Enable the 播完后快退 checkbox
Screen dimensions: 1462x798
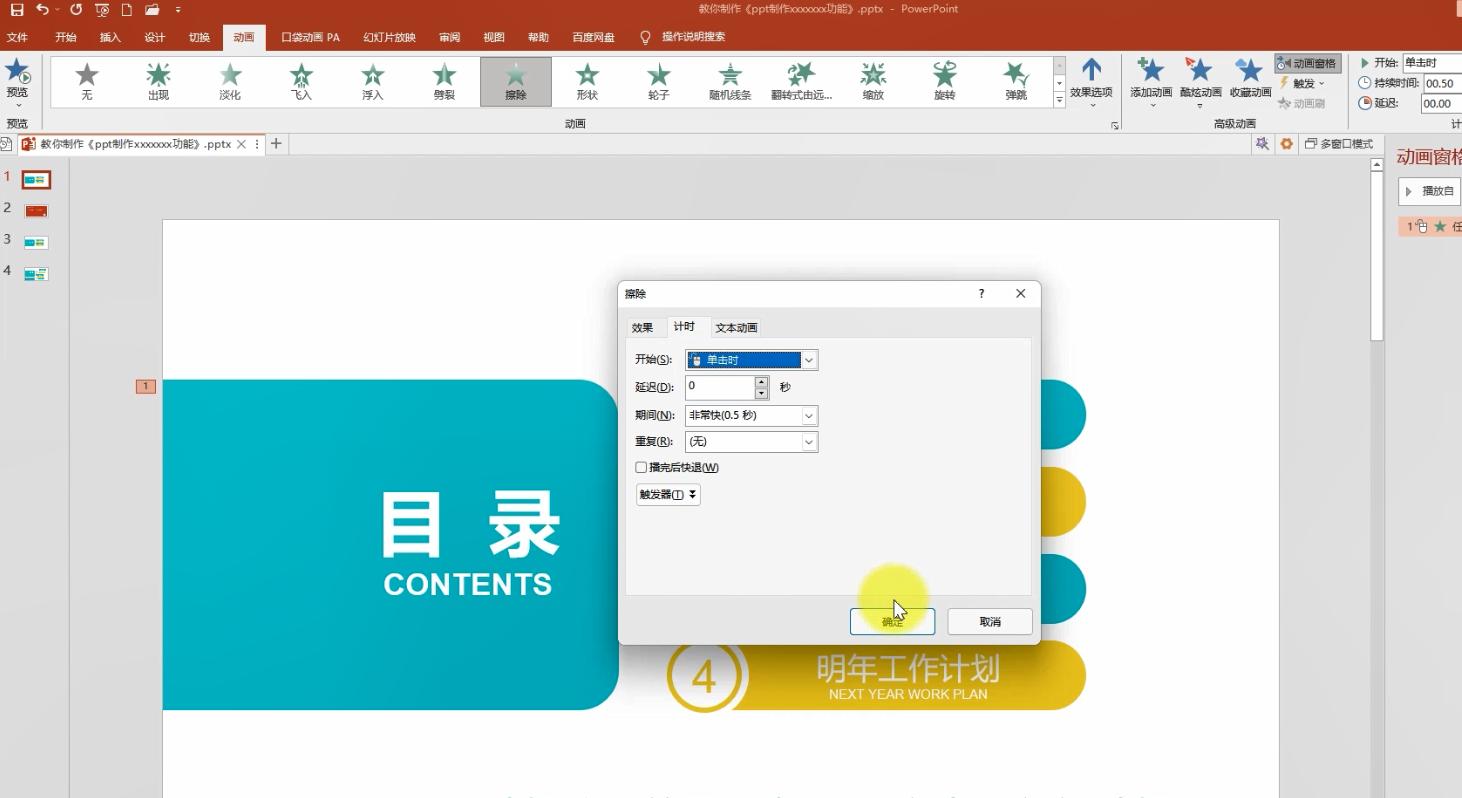[642, 467]
